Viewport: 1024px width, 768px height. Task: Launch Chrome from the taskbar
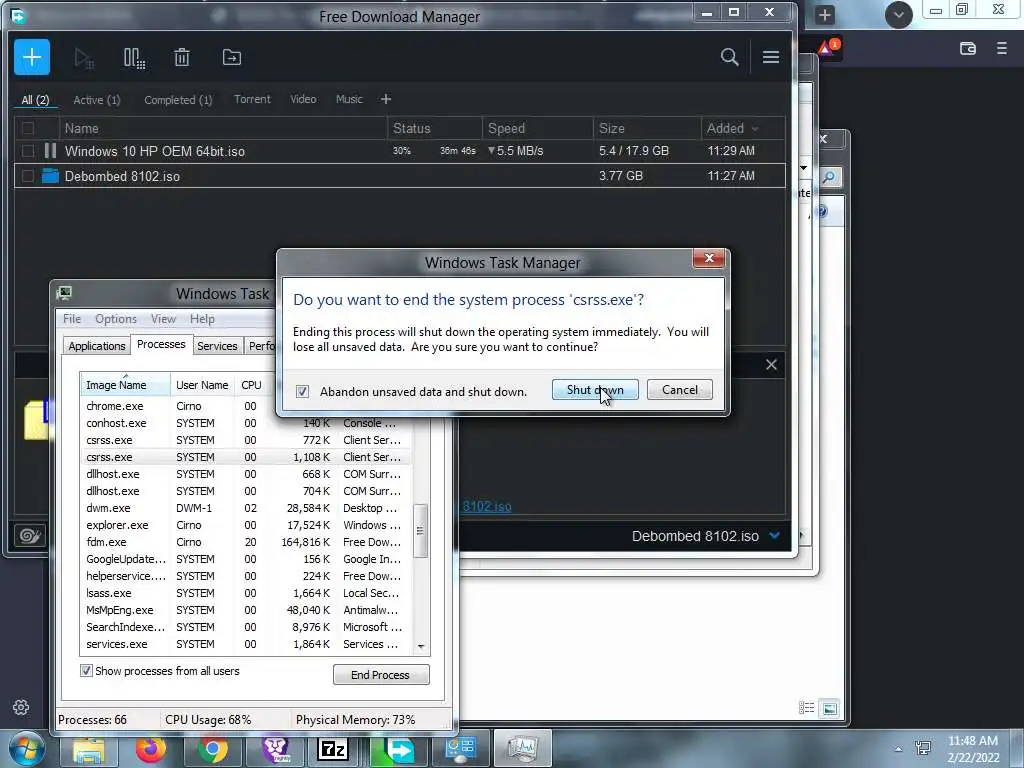point(212,750)
